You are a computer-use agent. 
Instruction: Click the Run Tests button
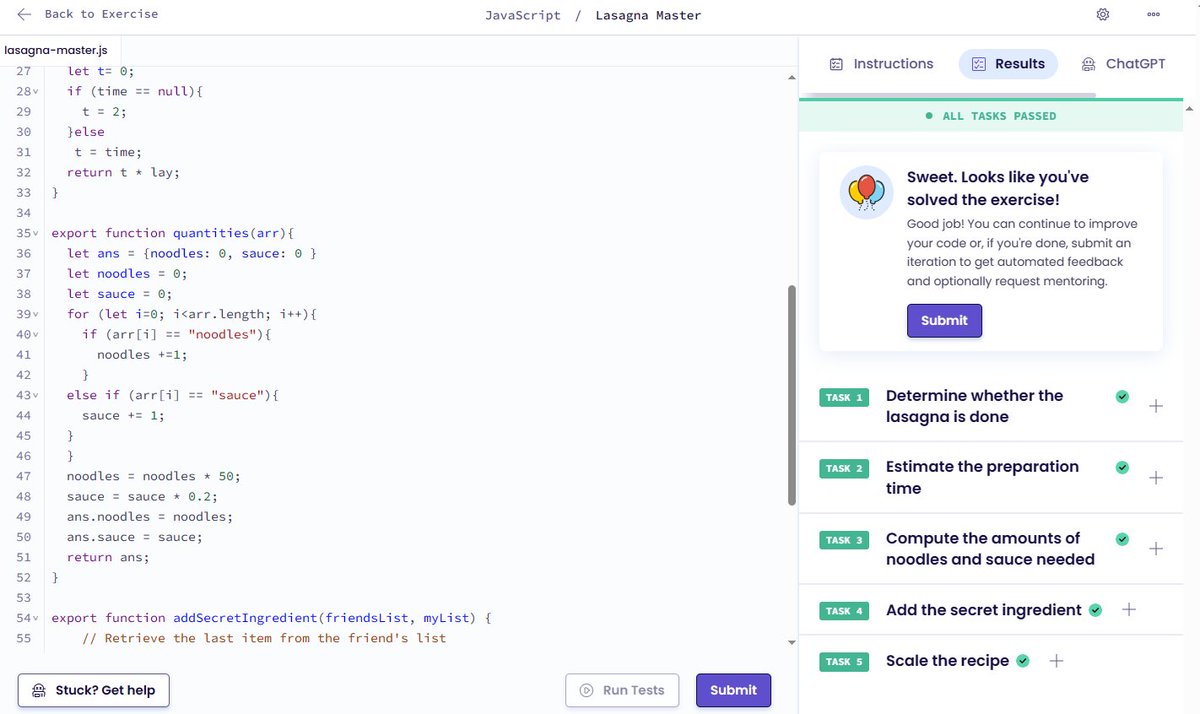tap(622, 690)
